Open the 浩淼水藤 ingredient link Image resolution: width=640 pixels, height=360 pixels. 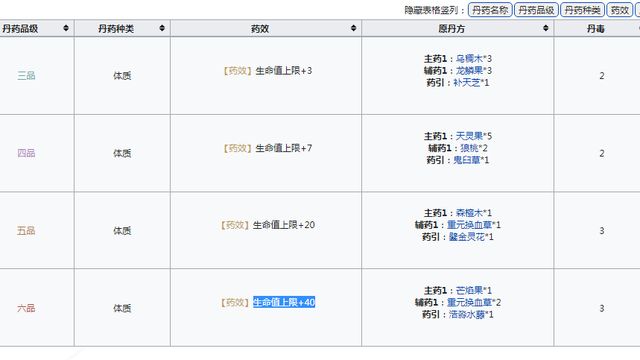click(467, 314)
